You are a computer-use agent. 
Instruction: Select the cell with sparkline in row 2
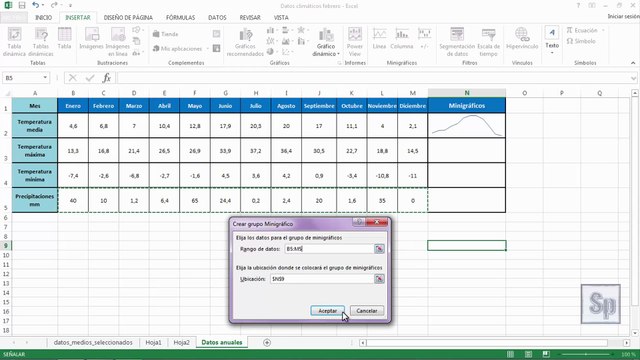(x=467, y=126)
